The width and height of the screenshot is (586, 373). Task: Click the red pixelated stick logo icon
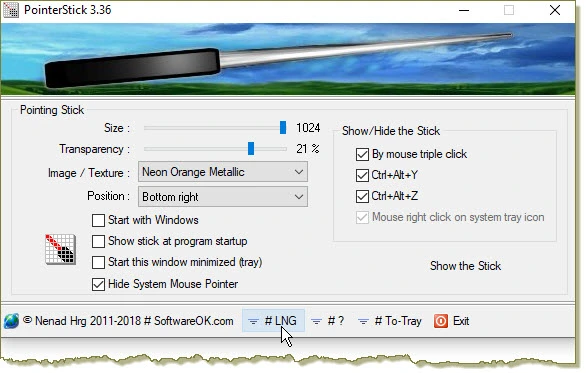(x=61, y=249)
